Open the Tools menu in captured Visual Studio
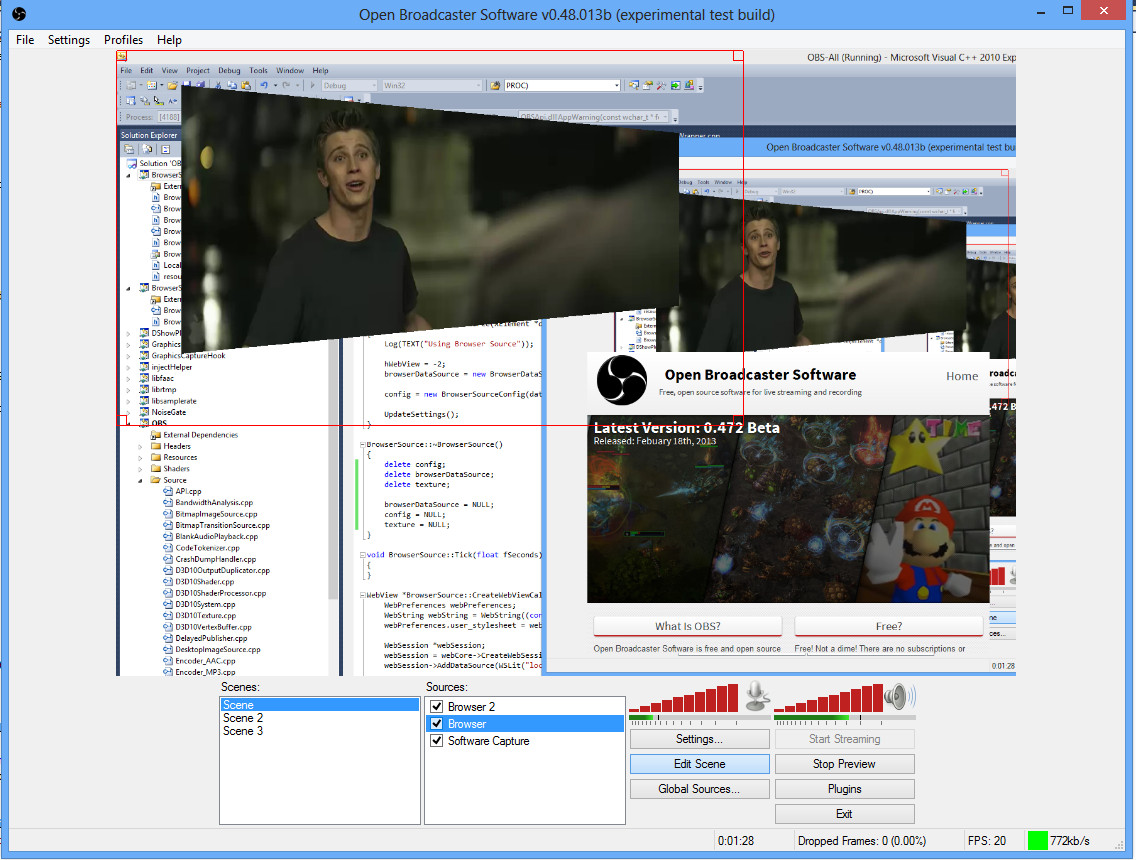This screenshot has height=860, width=1136. point(259,70)
